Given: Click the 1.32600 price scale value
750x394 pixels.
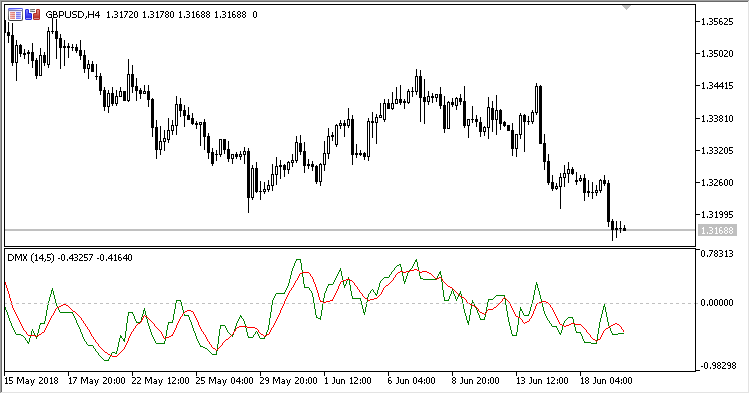Looking at the screenshot, I should tap(717, 183).
